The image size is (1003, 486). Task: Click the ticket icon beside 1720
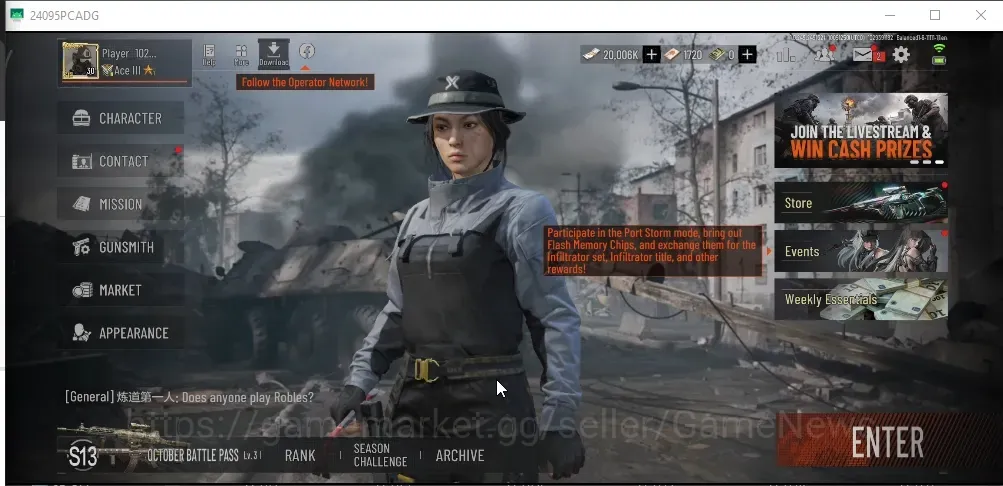click(x=672, y=54)
